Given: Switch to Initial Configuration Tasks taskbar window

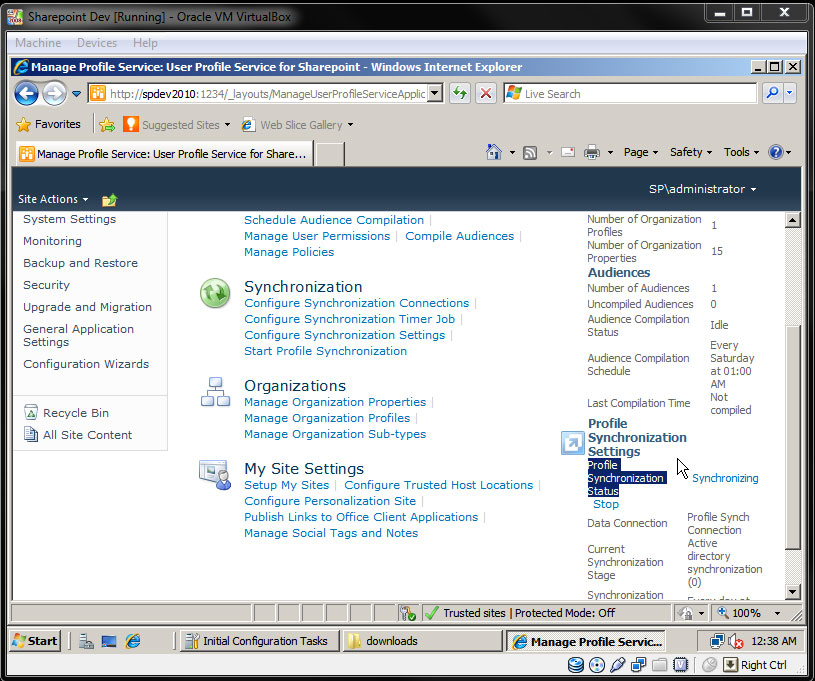Looking at the screenshot, I should (259, 641).
